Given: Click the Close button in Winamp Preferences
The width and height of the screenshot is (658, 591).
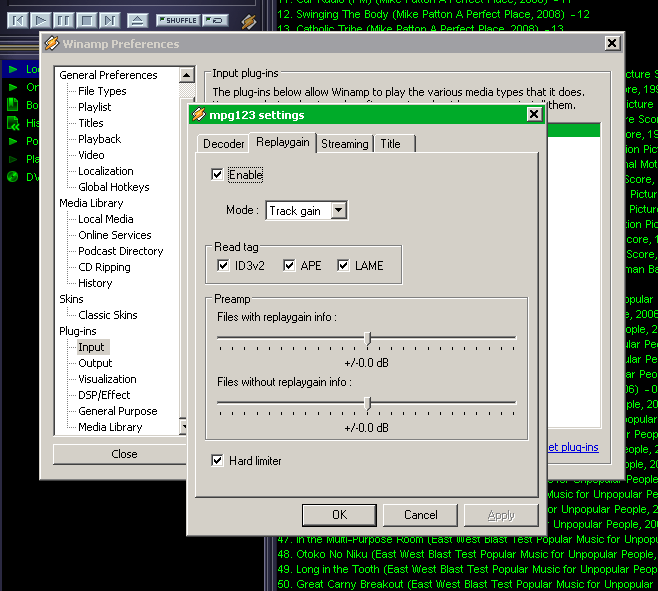Looking at the screenshot, I should 120,454.
